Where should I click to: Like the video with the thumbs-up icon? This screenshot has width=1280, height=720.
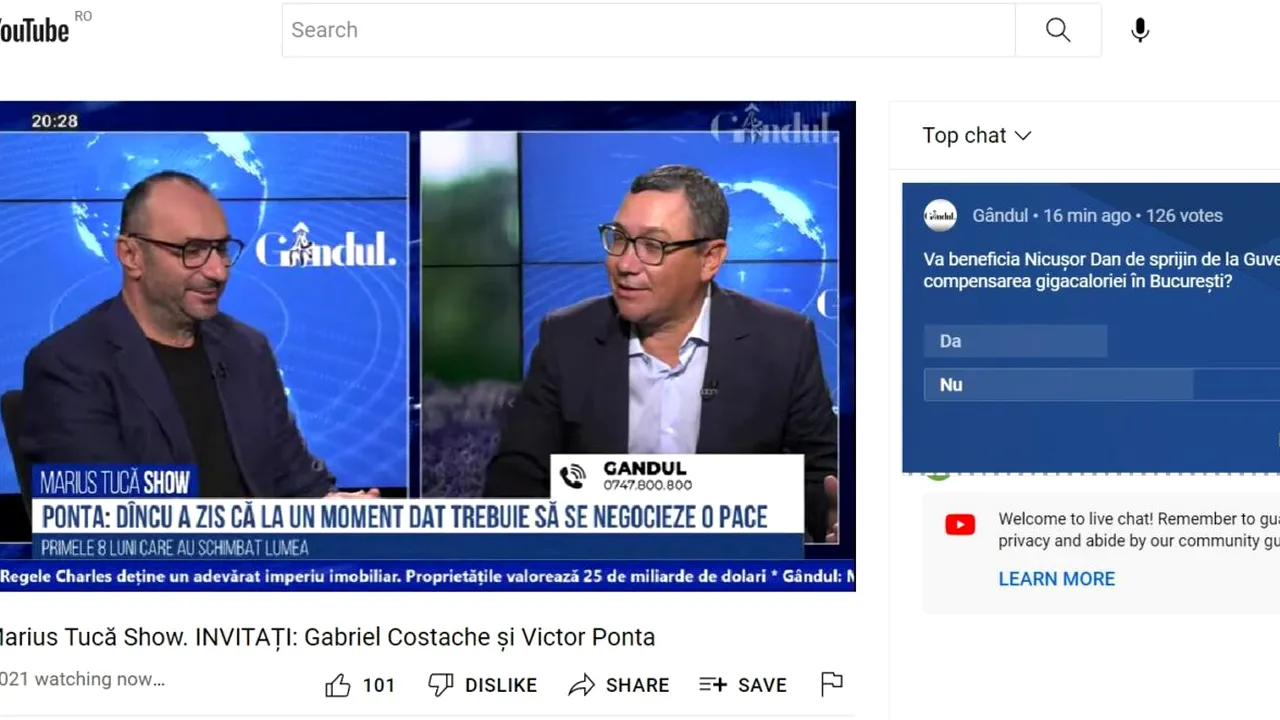[338, 684]
